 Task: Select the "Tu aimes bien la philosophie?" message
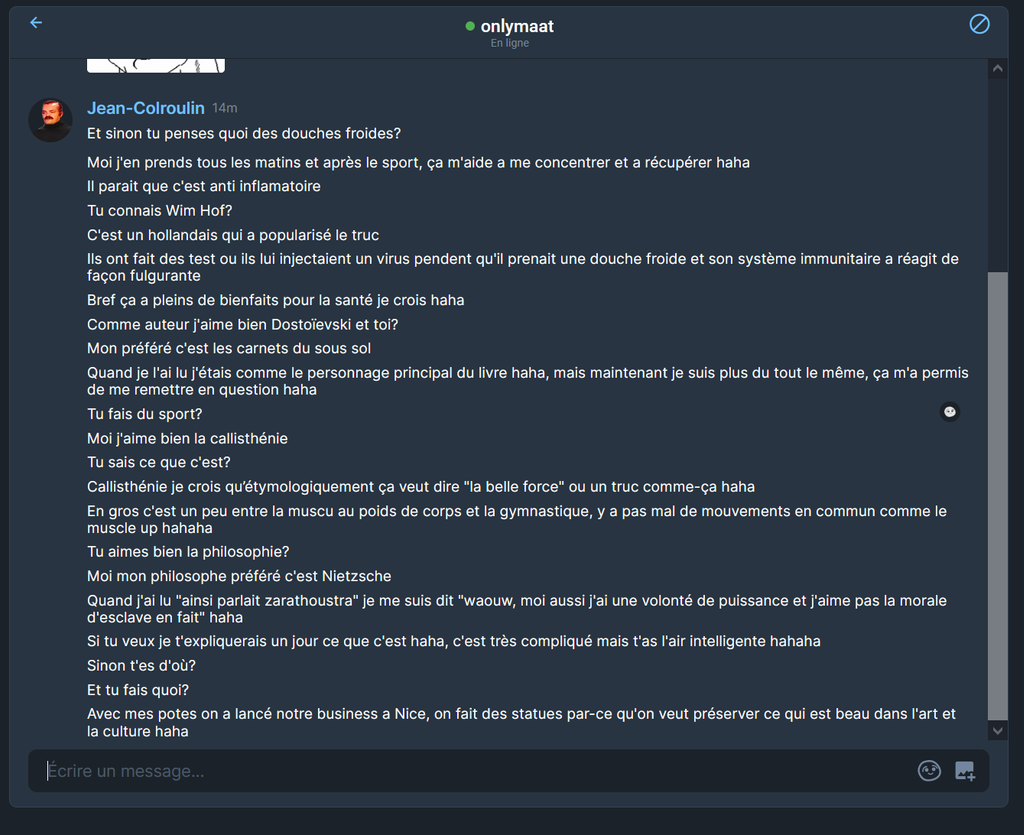(x=188, y=552)
